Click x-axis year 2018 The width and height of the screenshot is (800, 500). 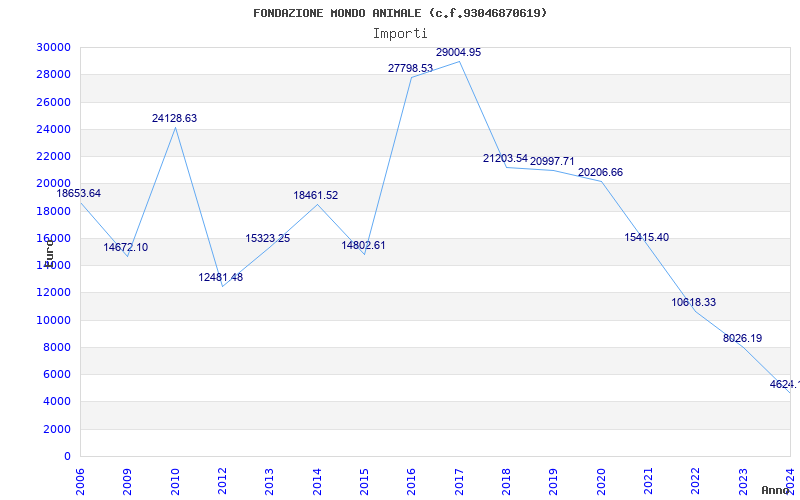[506, 481]
